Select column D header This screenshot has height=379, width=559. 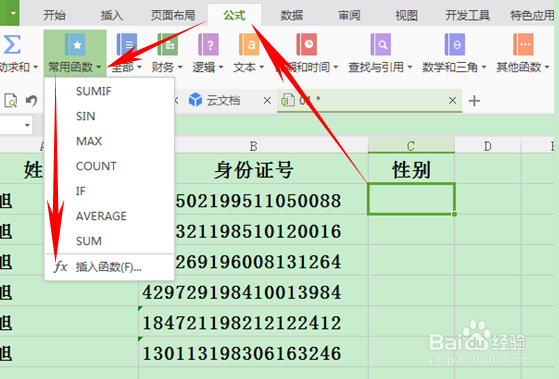(488, 146)
